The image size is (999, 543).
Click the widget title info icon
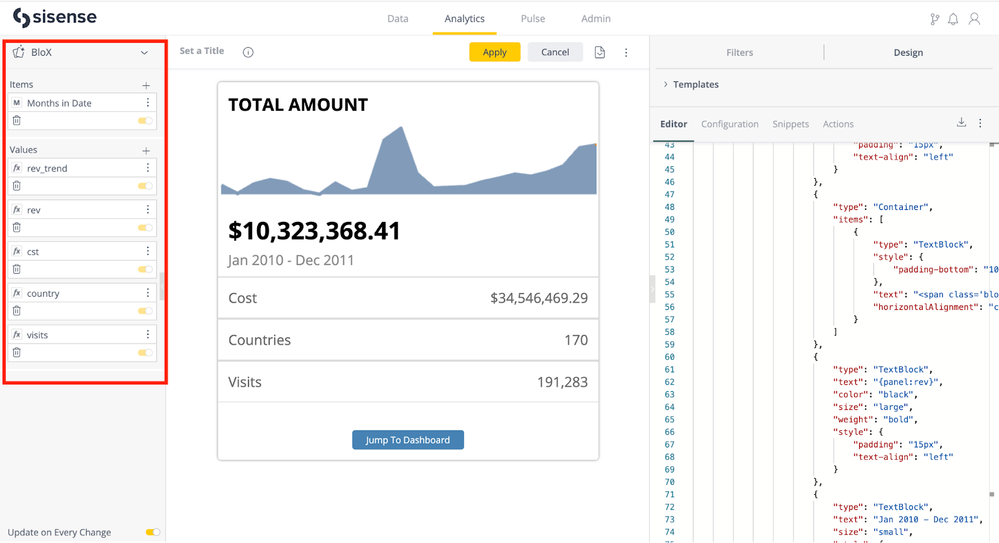(x=248, y=52)
